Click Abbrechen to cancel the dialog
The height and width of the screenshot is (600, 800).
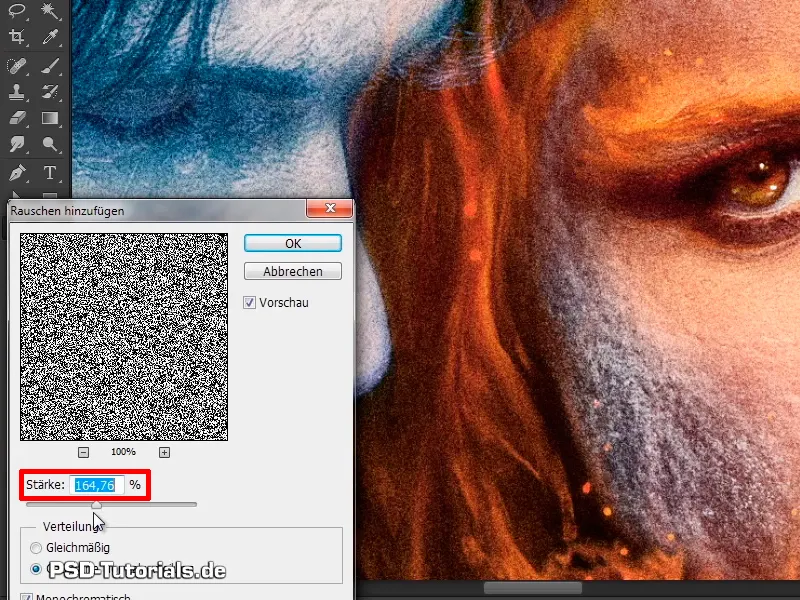pos(293,271)
